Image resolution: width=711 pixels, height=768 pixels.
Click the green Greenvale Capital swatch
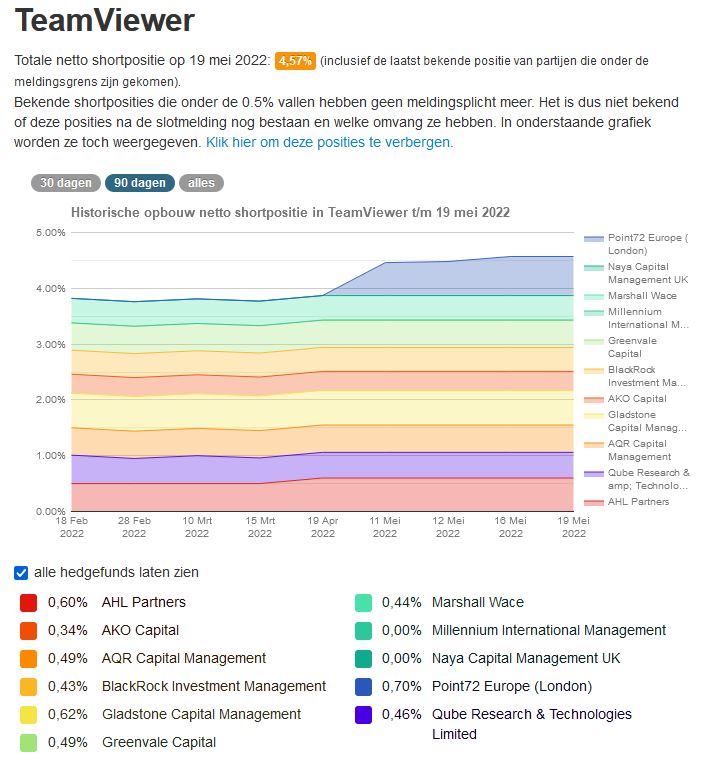pos(28,743)
